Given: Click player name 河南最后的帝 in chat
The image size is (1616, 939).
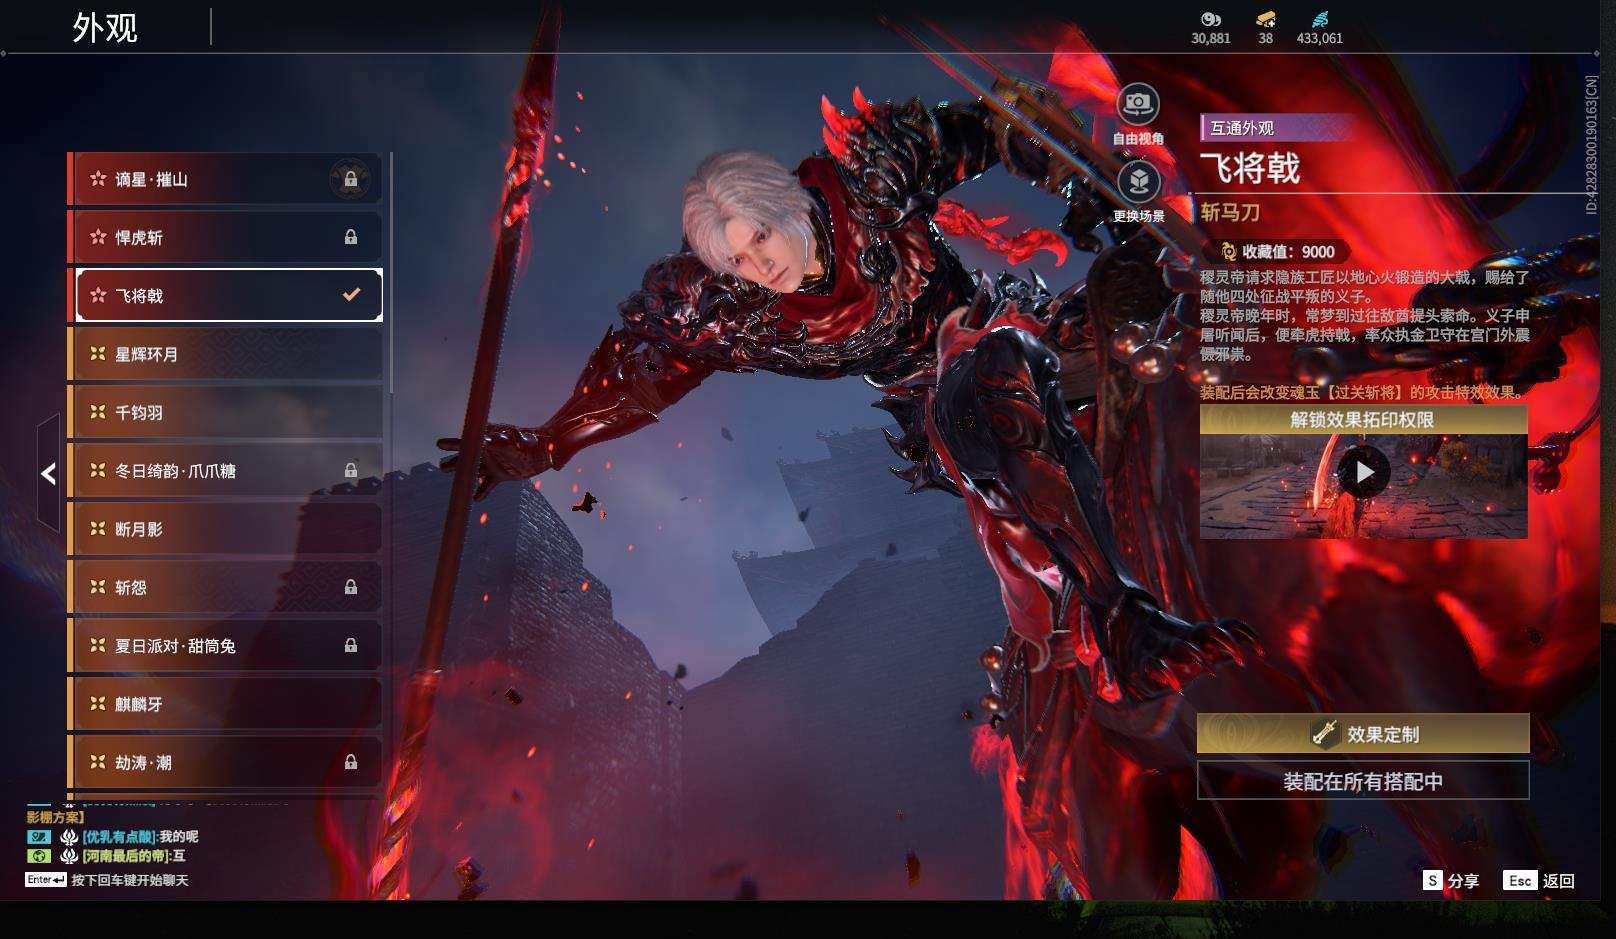Looking at the screenshot, I should [x=126, y=856].
